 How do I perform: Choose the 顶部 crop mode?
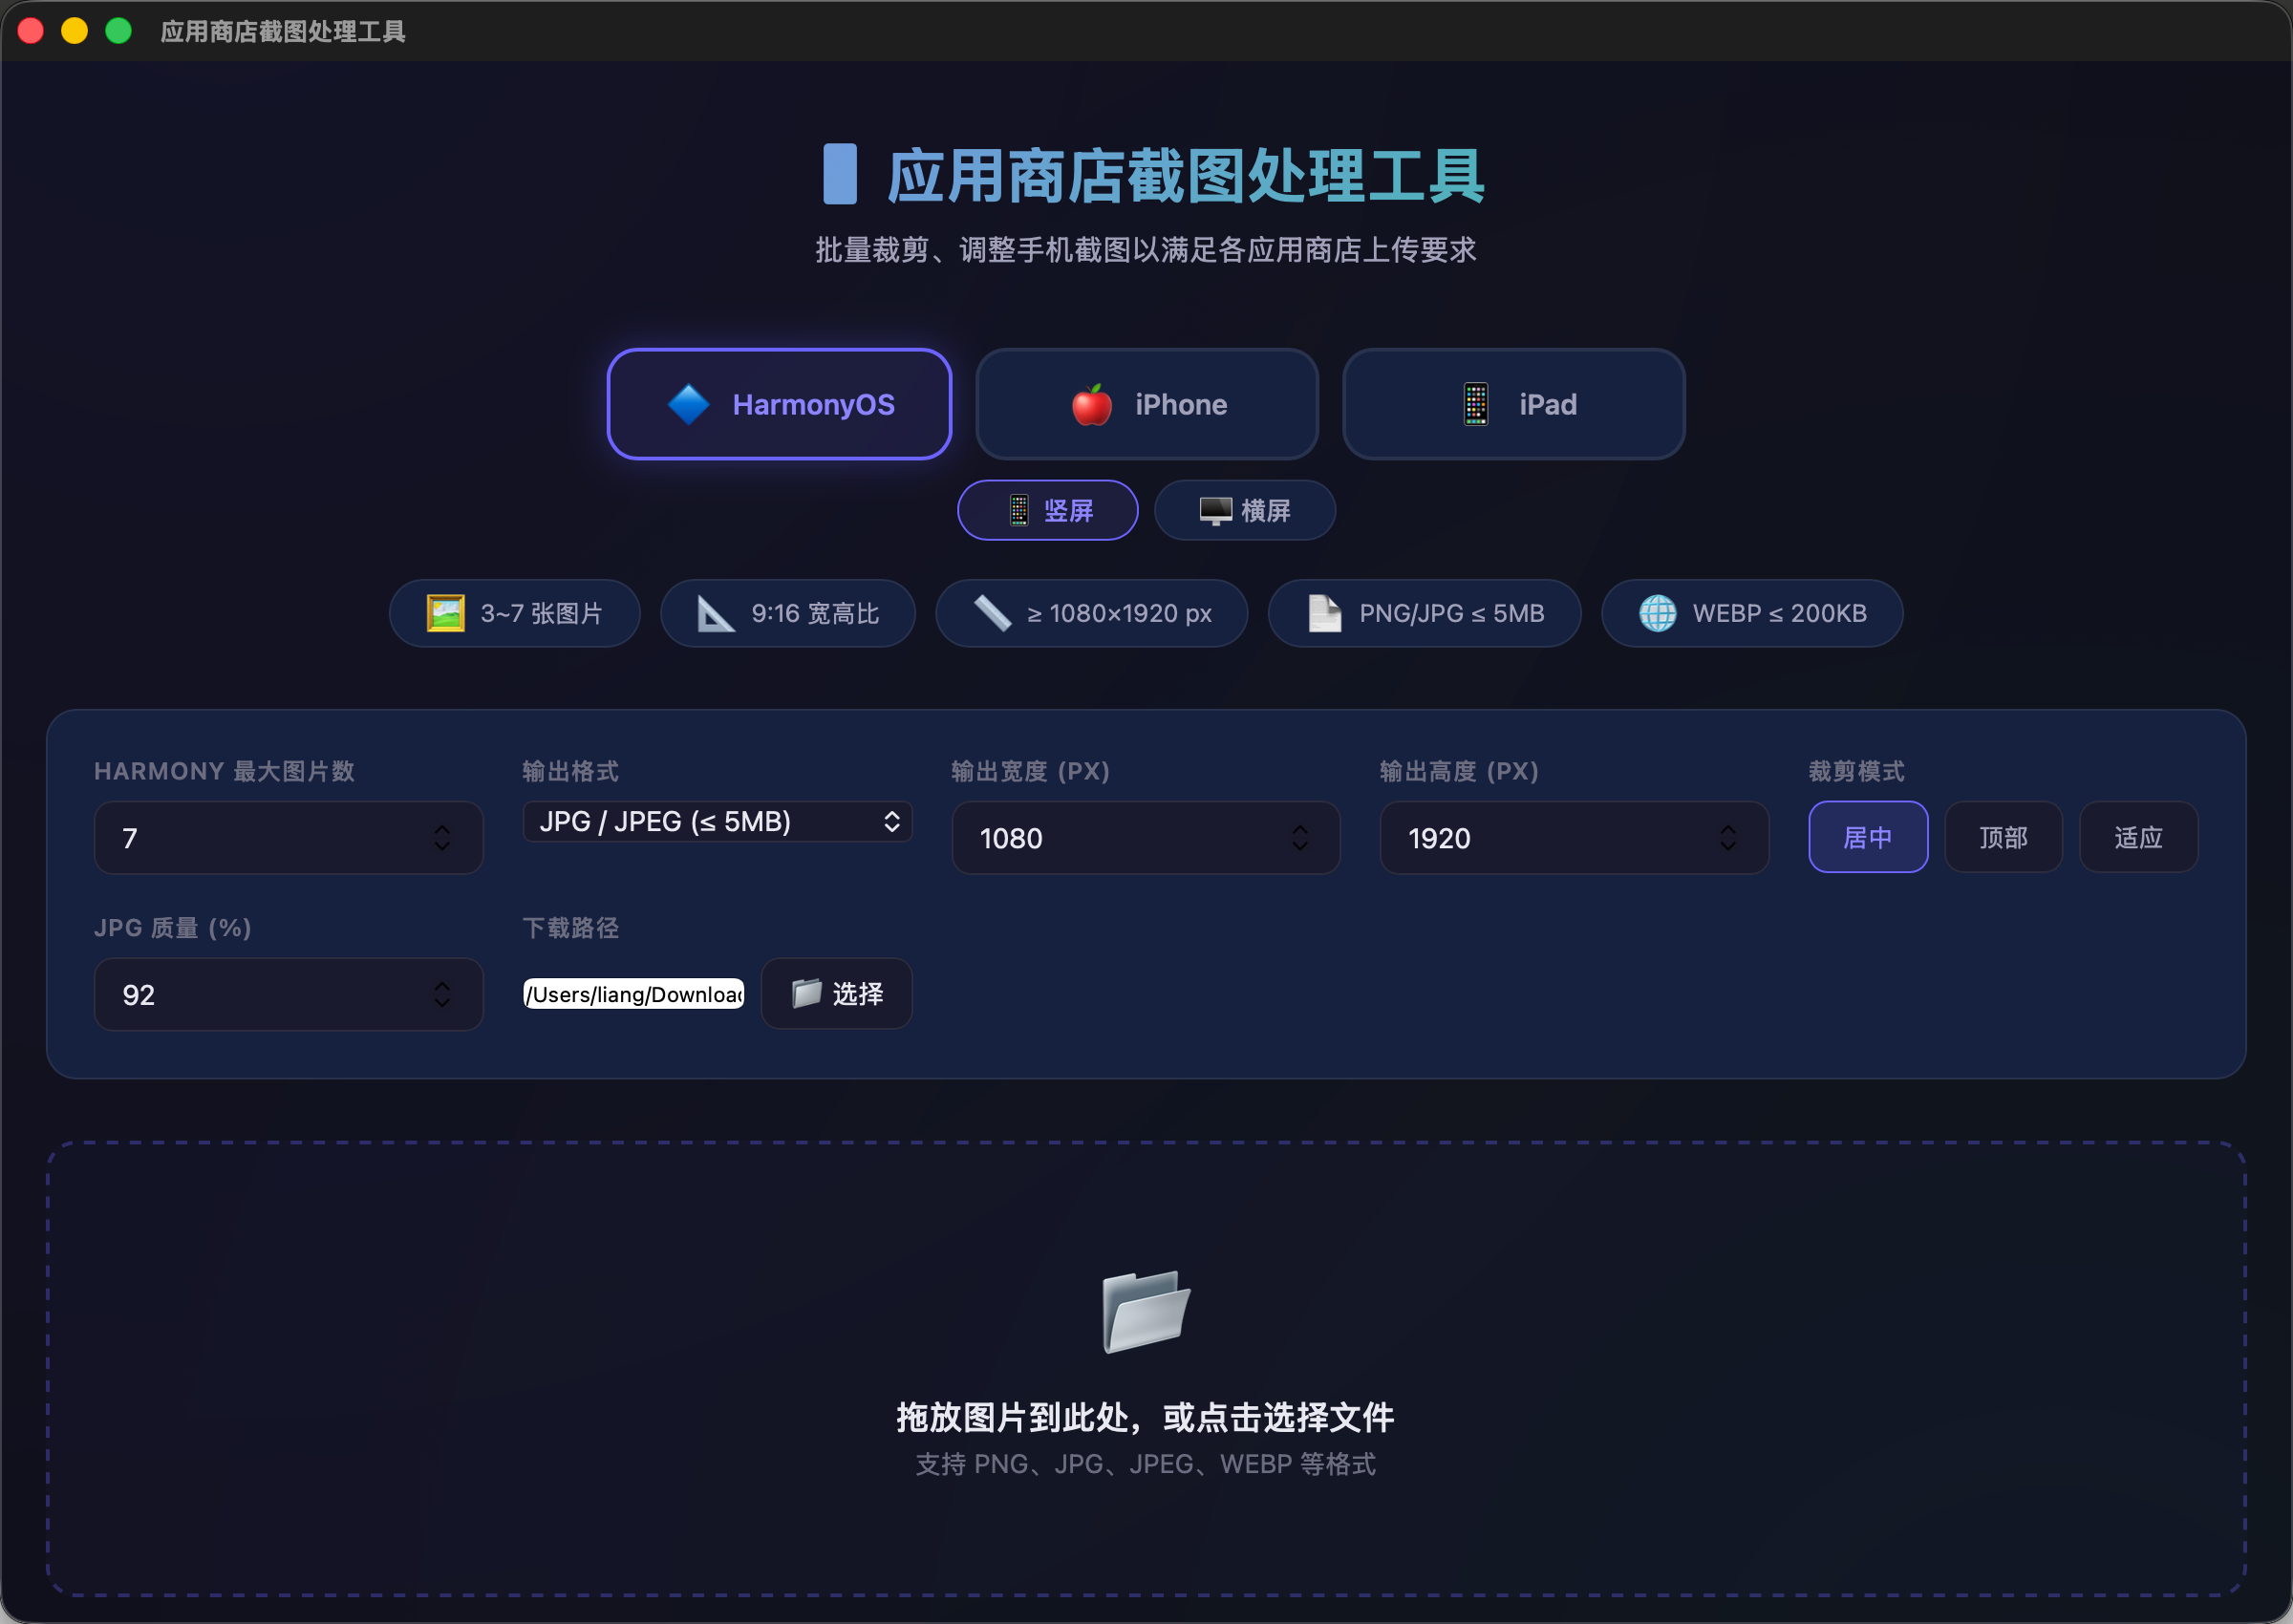pyautogui.click(x=2003, y=837)
